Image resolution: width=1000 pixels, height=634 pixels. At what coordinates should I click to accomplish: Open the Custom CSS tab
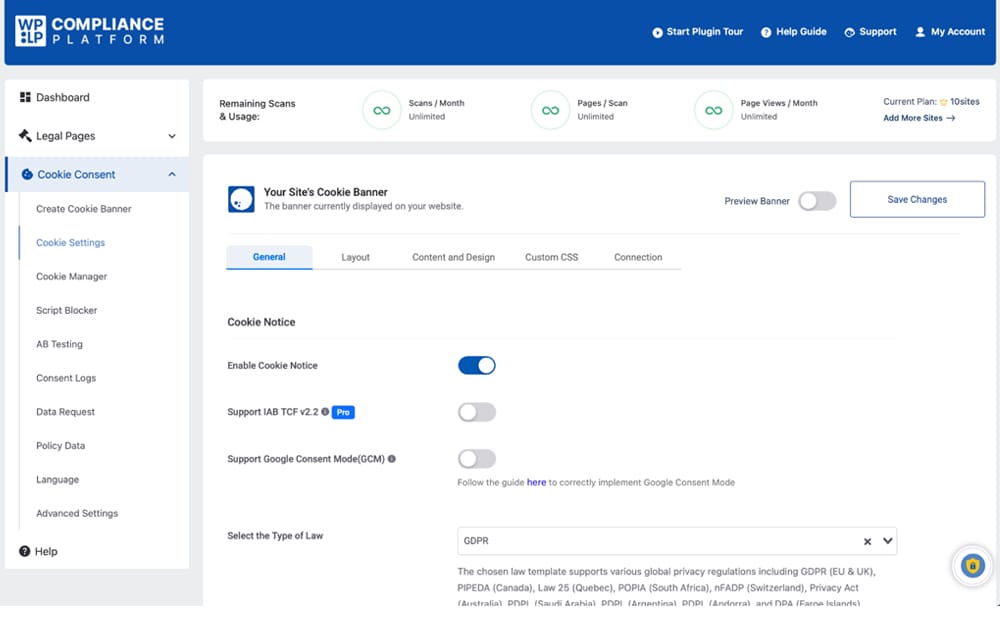[551, 257]
